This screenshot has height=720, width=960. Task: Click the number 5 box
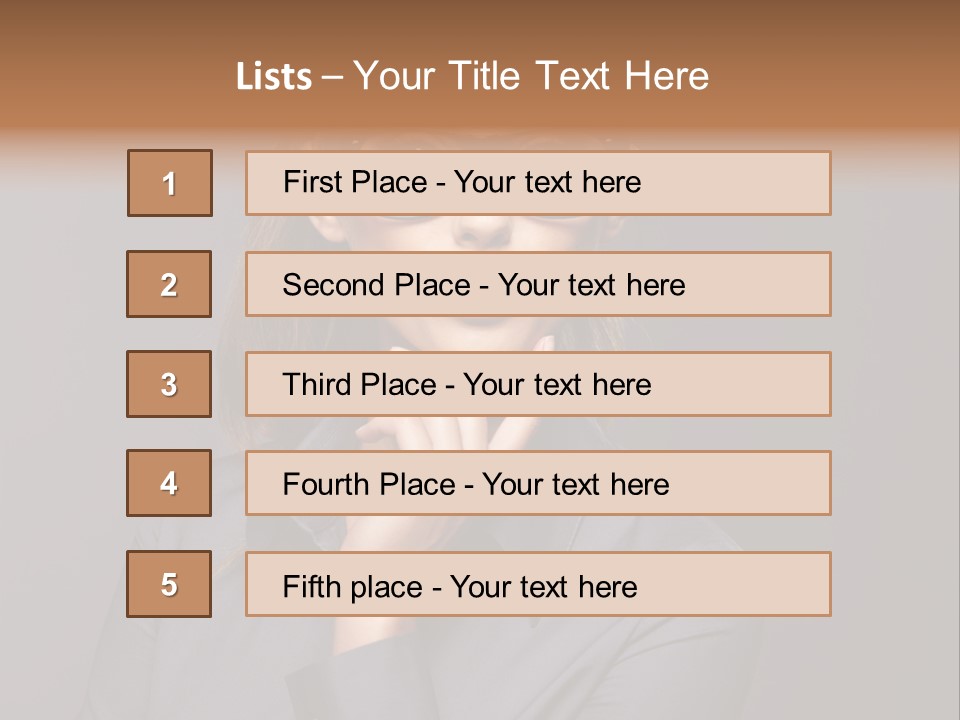[169, 584]
